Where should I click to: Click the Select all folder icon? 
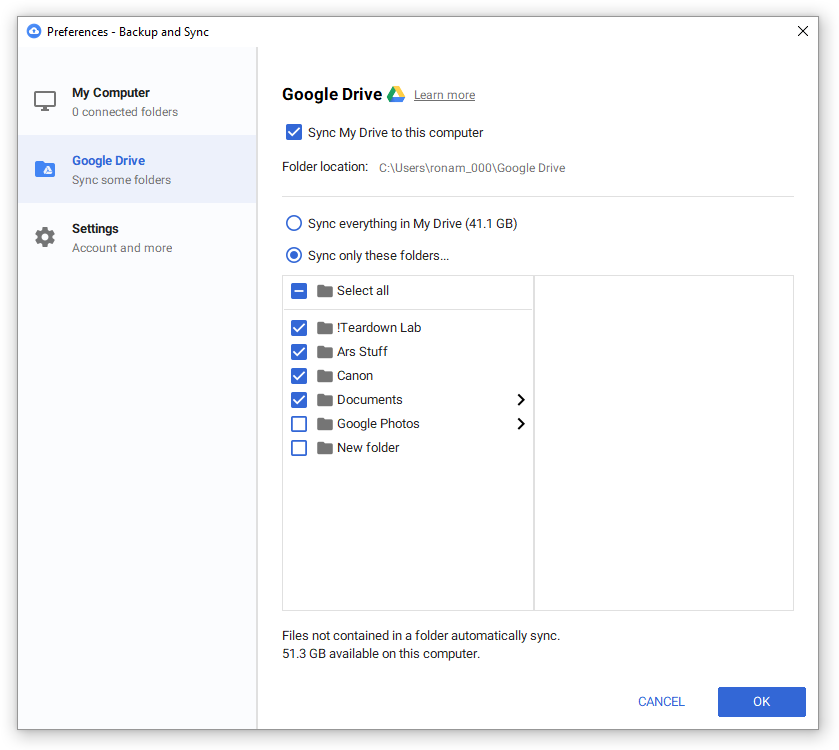[325, 290]
